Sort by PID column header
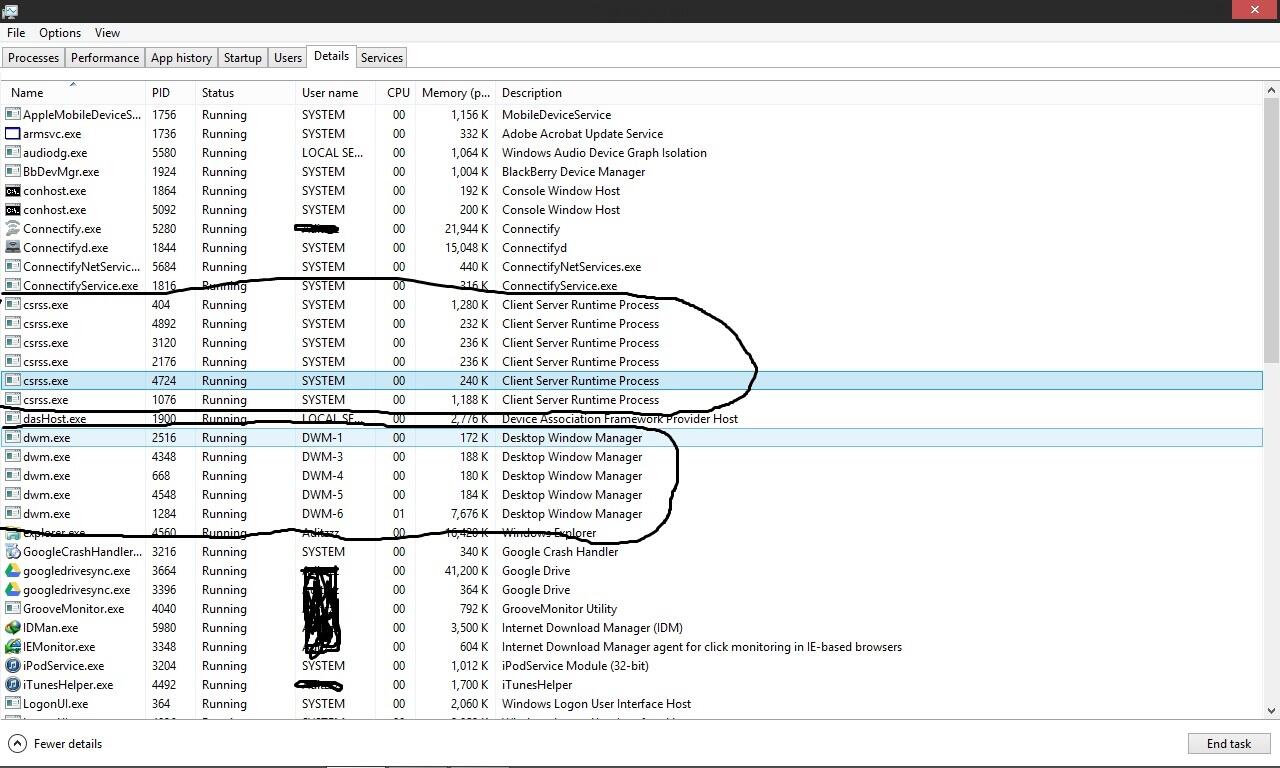The height and width of the screenshot is (768, 1280). point(161,93)
